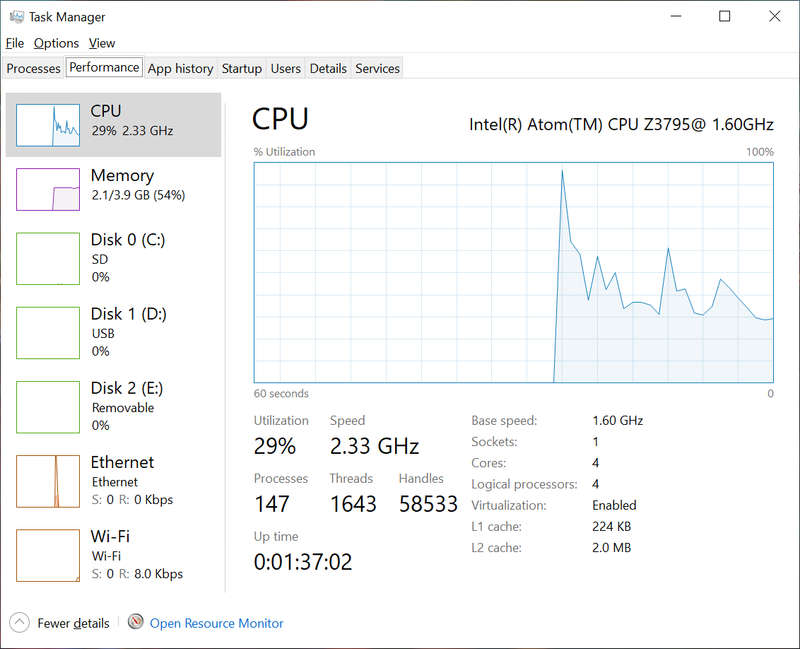Open the View menu
Screen dimensions: 800x649
(102, 43)
